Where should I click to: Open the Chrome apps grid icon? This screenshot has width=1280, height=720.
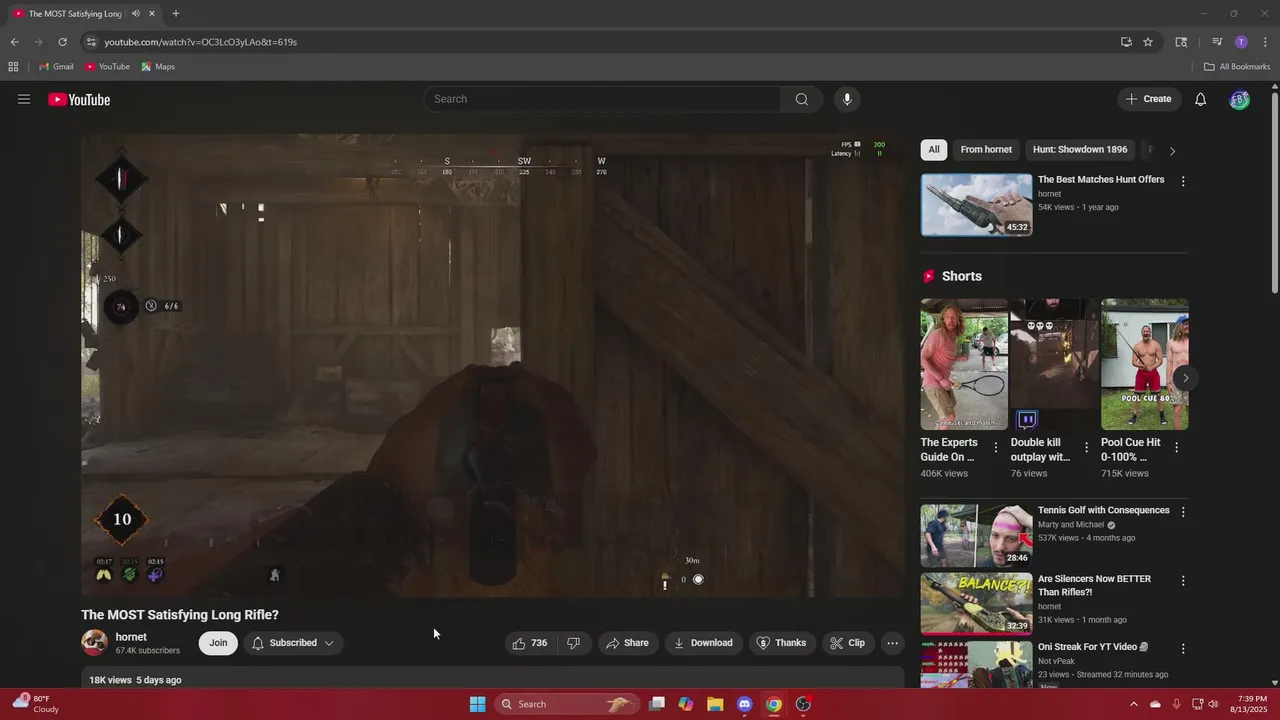[13, 67]
